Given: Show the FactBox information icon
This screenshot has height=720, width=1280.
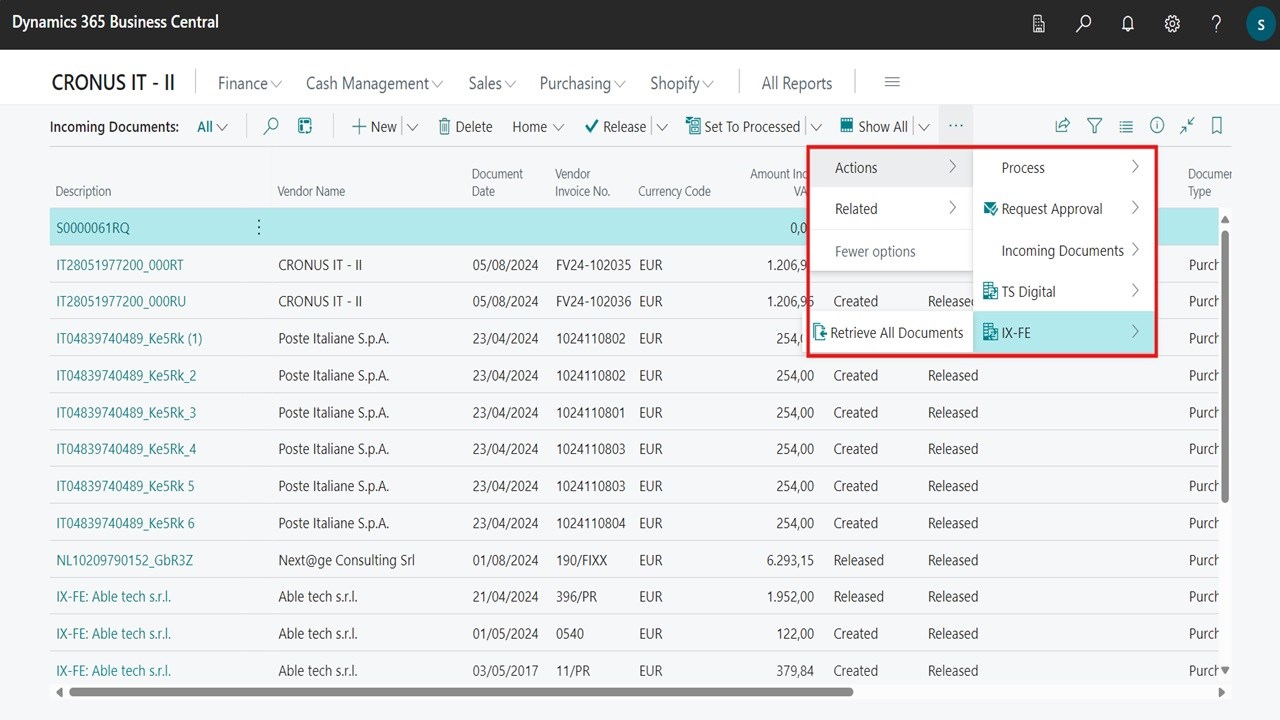Looking at the screenshot, I should pyautogui.click(x=1157, y=126).
